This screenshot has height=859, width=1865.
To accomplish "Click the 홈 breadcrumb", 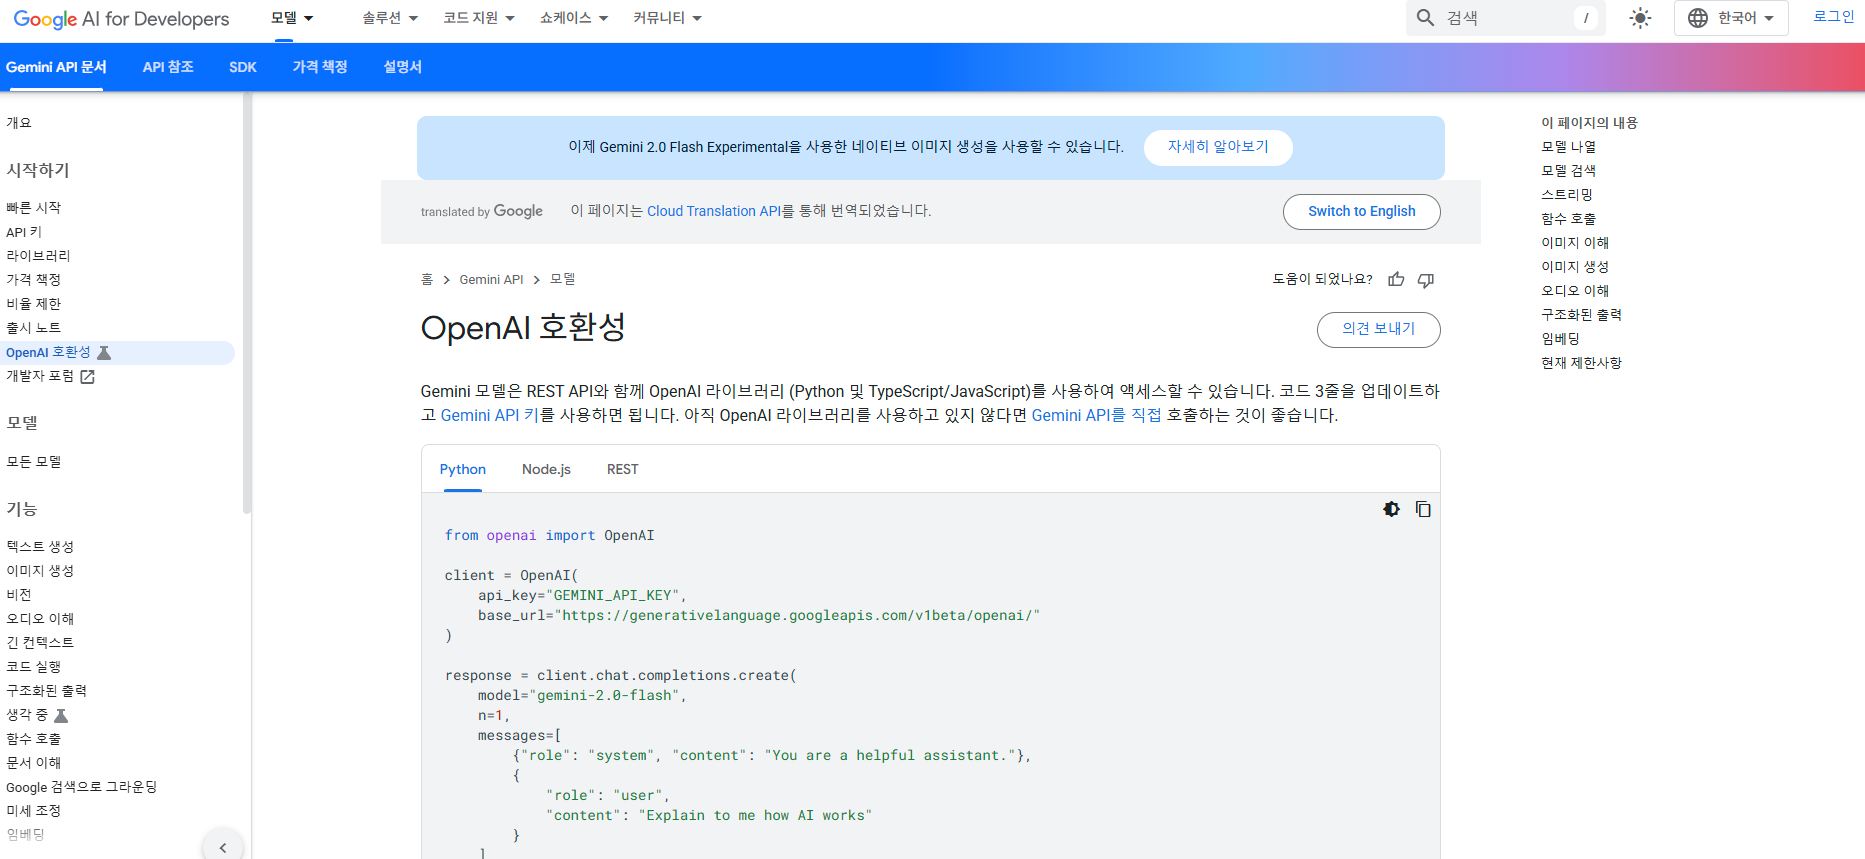I will click(x=427, y=280).
